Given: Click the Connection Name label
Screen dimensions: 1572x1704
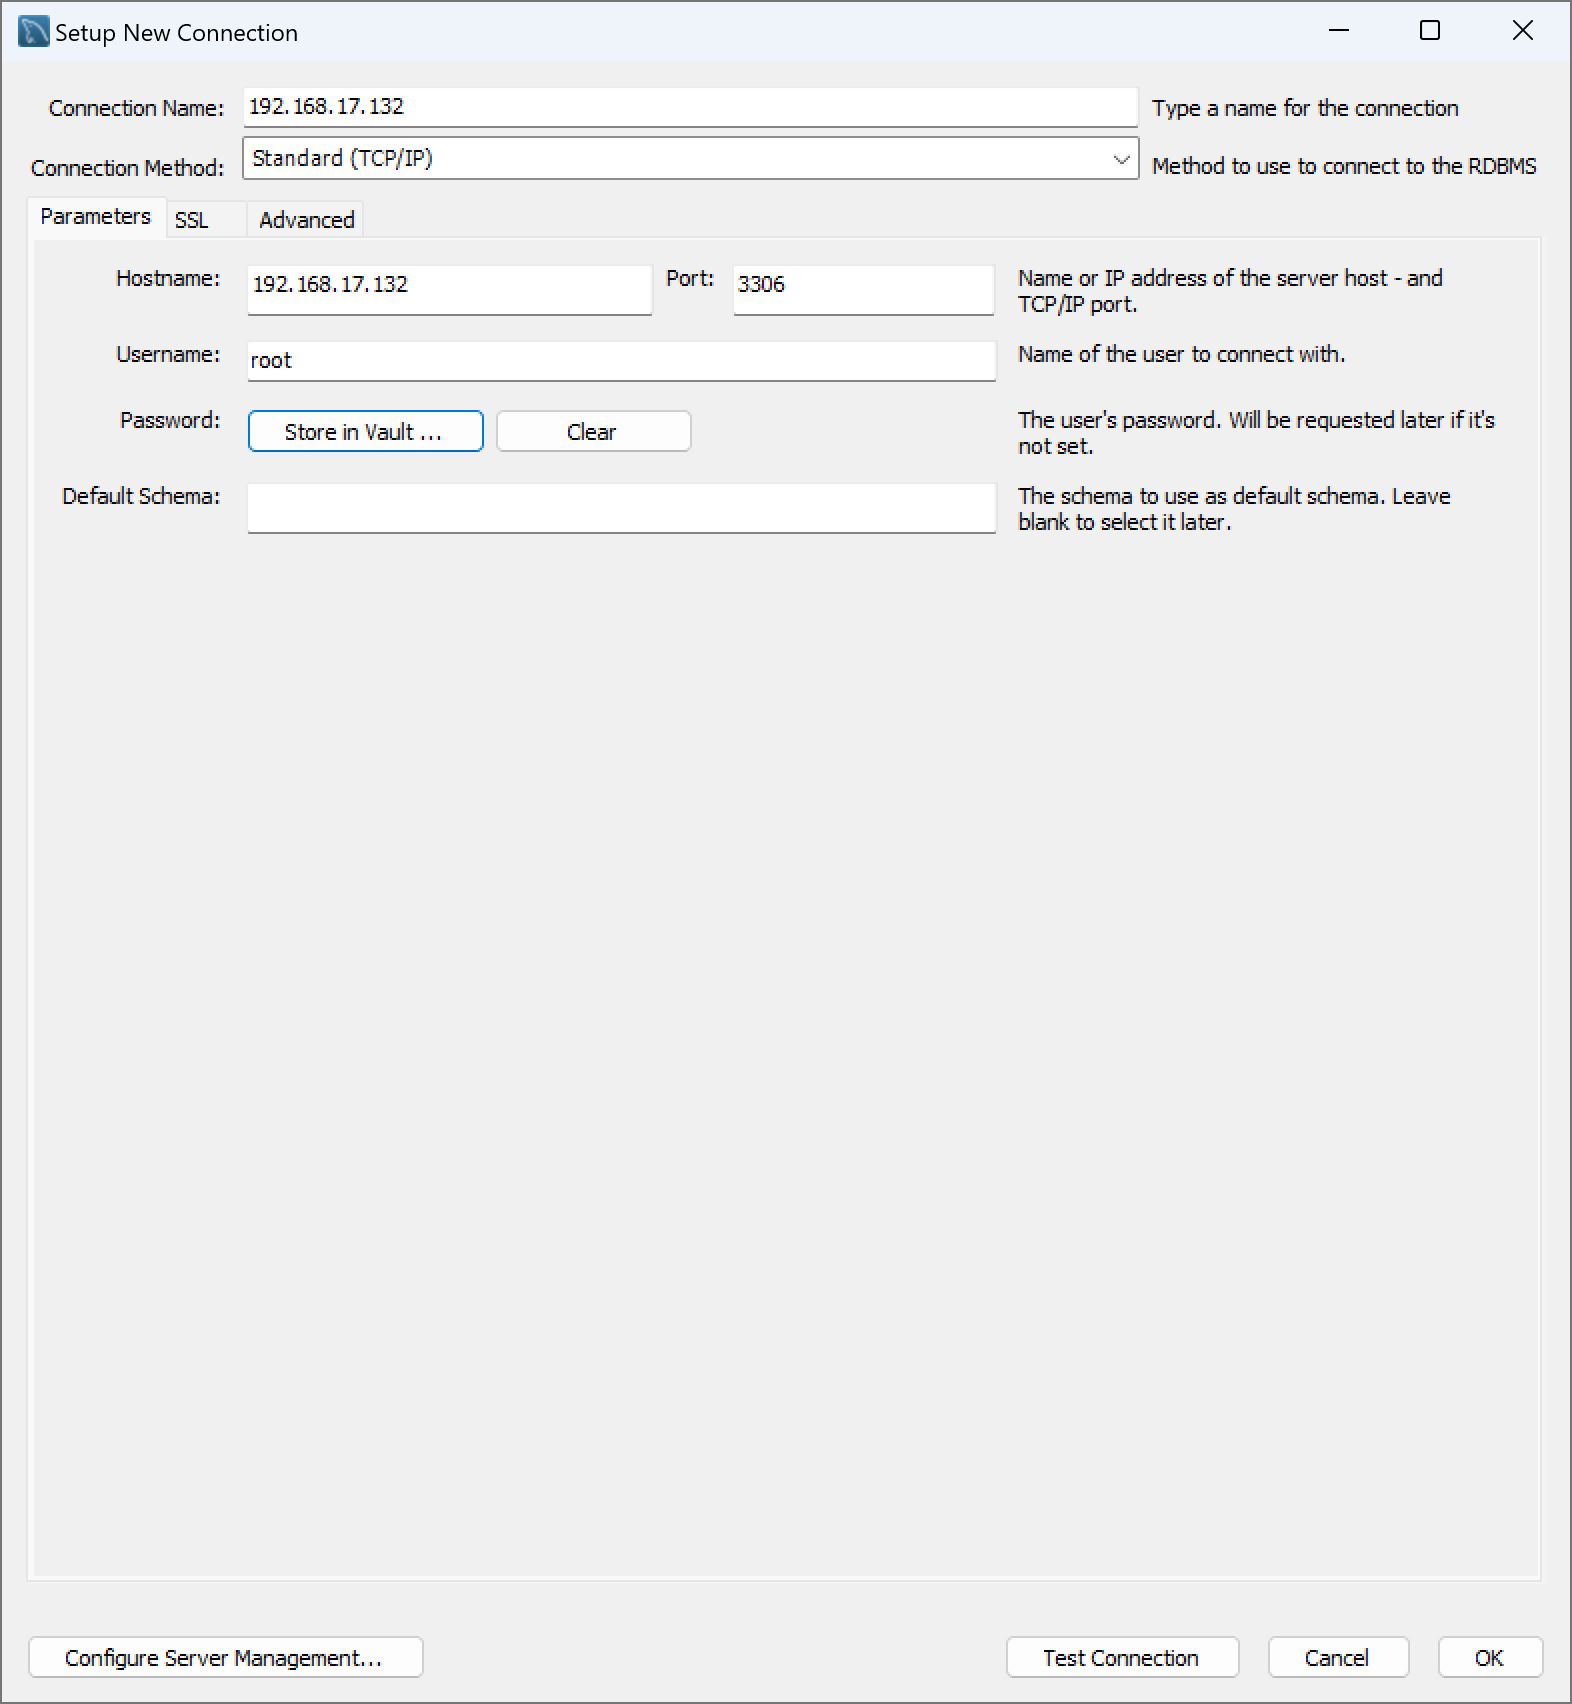Looking at the screenshot, I should pos(137,108).
